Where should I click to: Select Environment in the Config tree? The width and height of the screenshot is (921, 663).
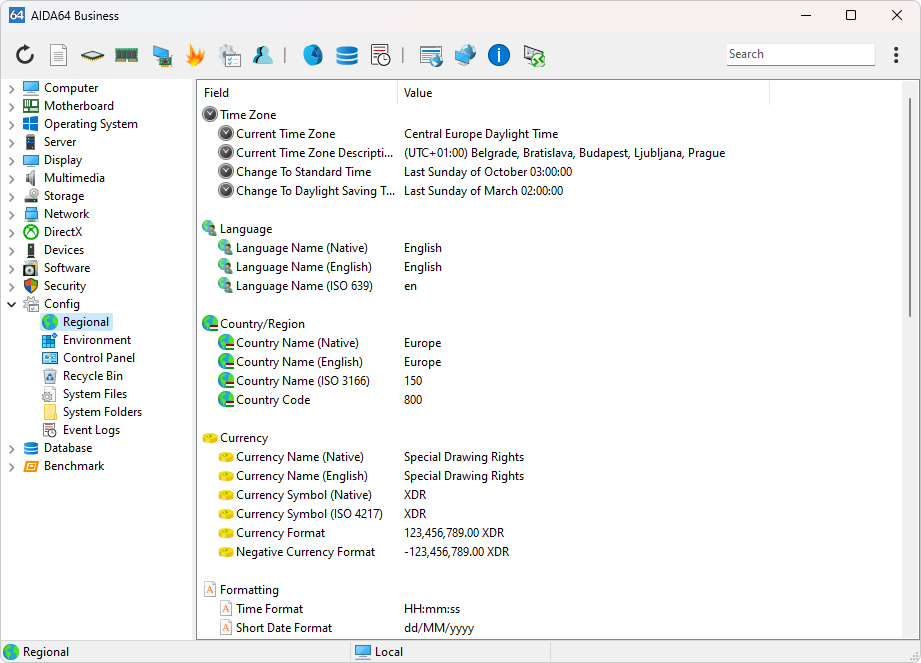click(96, 340)
